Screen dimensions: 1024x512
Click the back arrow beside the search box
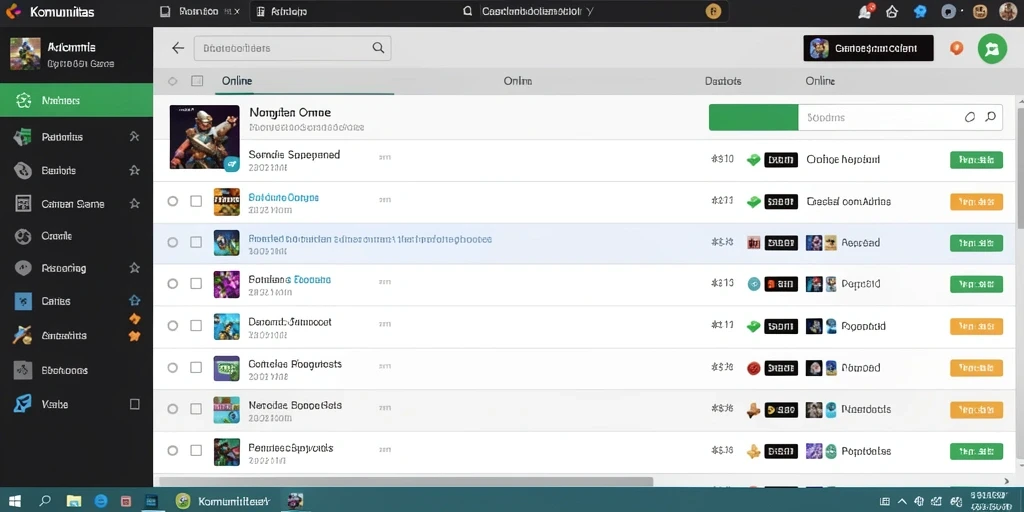(178, 48)
